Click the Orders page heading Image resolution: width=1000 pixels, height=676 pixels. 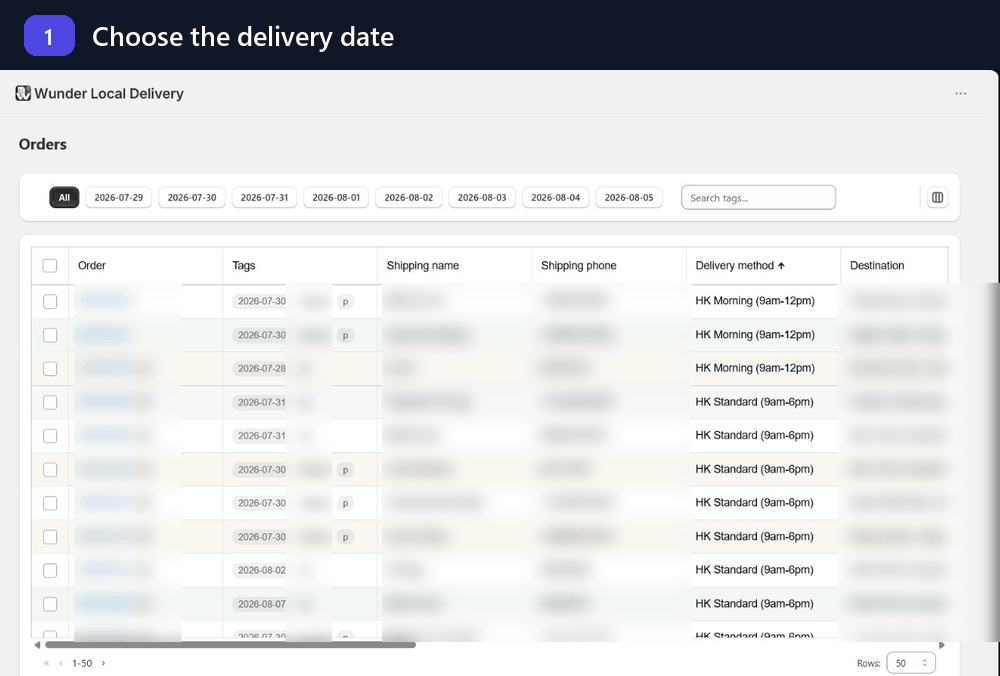point(43,144)
